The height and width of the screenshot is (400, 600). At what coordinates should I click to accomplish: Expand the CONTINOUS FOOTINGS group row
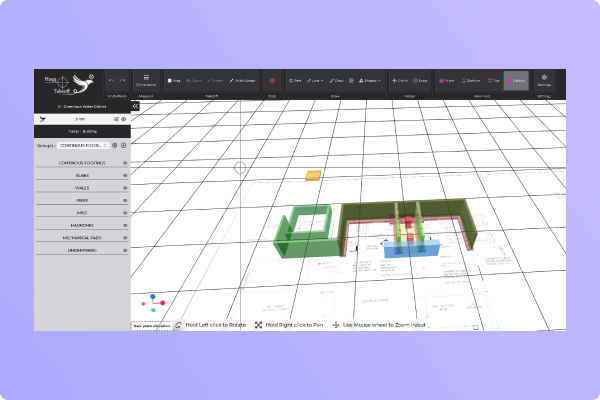tap(82, 162)
